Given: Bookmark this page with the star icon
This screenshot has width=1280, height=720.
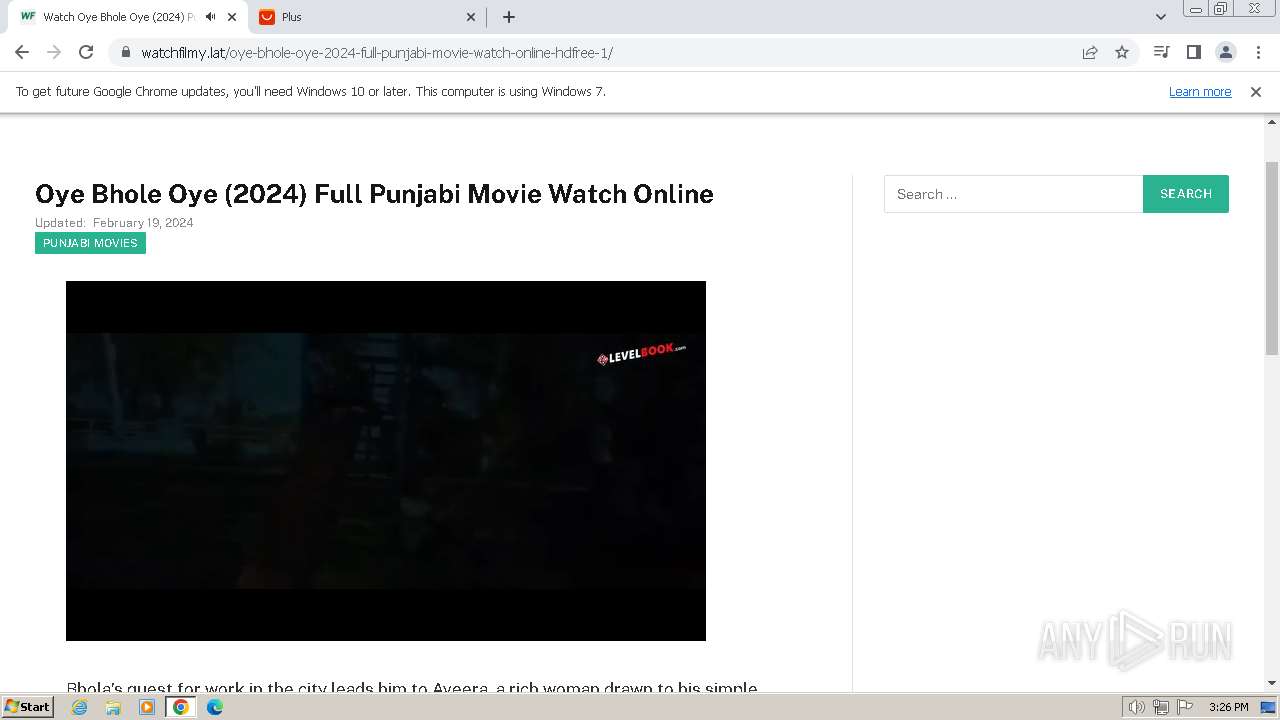Looking at the screenshot, I should point(1122,53).
